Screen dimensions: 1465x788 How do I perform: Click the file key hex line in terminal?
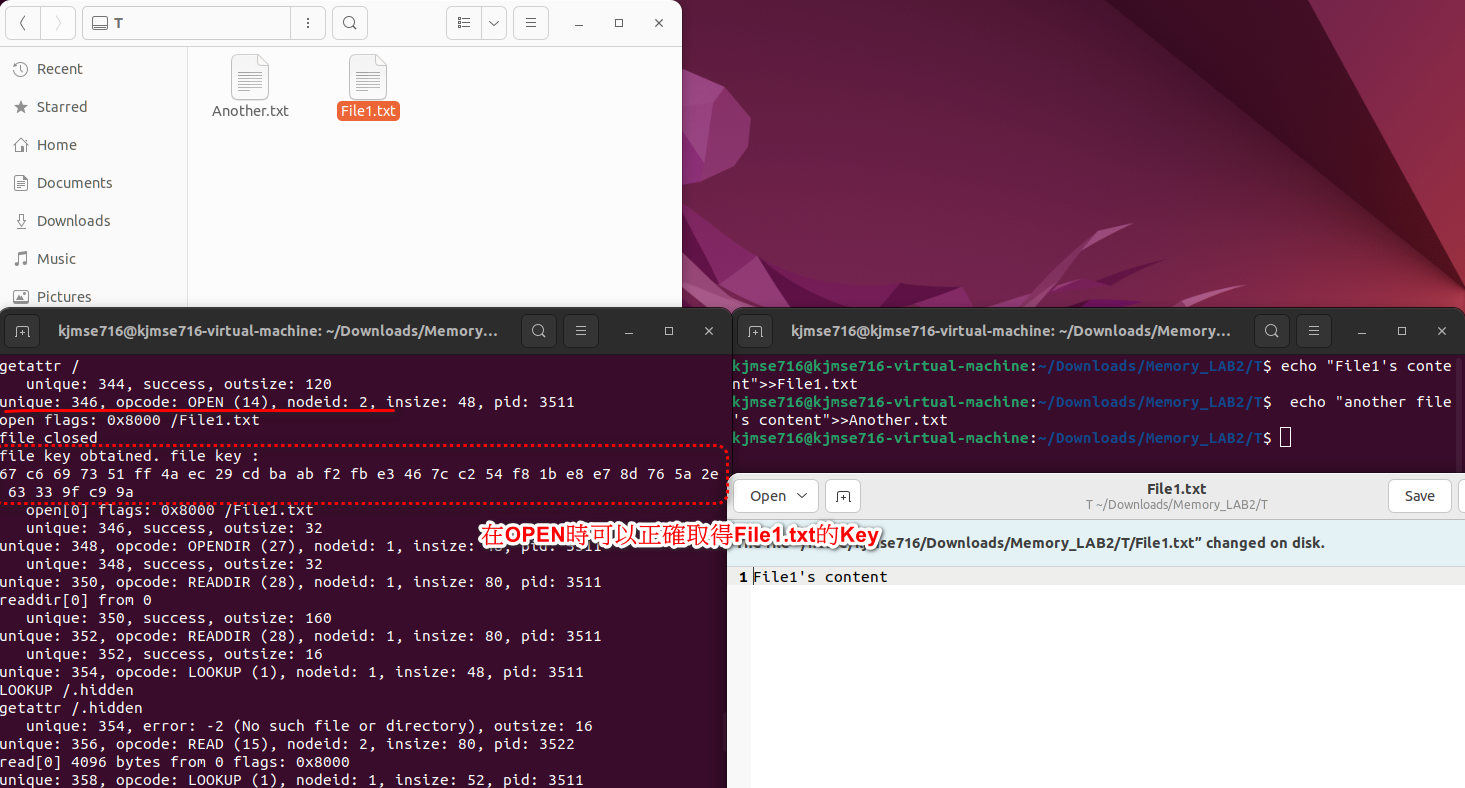click(359, 474)
